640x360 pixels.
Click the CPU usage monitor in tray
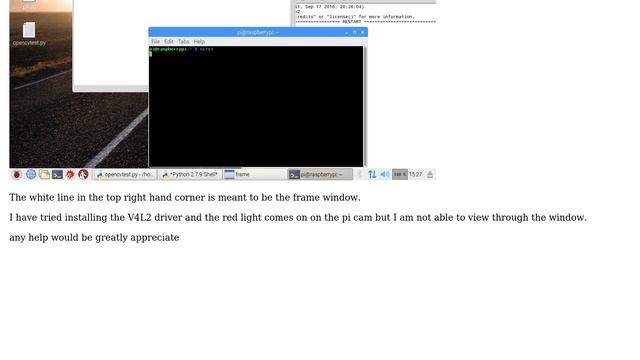(x=400, y=174)
